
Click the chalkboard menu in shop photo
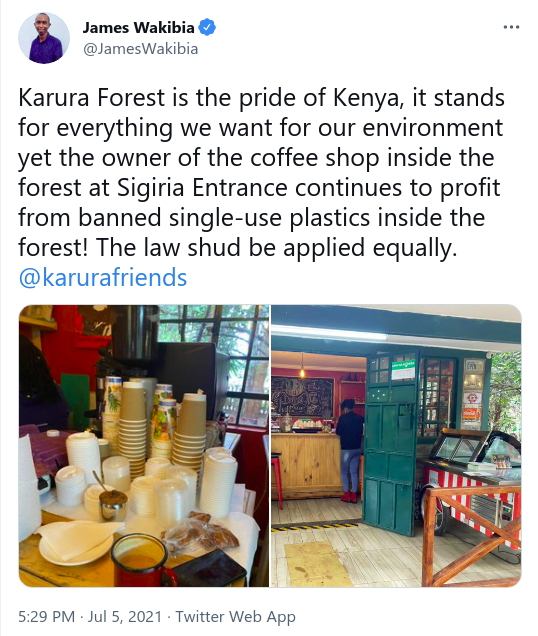(x=303, y=396)
